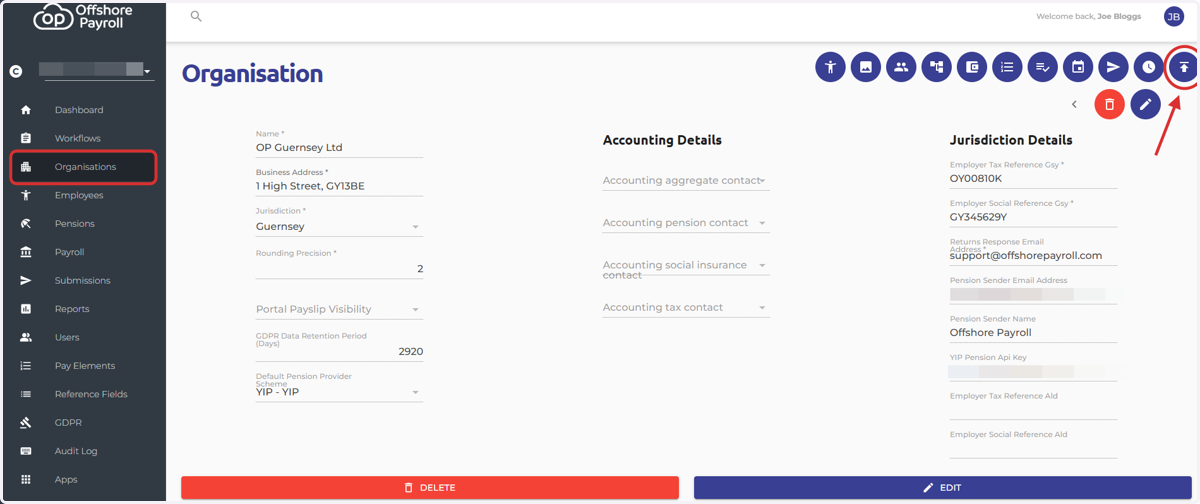
Task: Click the Organisation page heading
Action: (252, 73)
